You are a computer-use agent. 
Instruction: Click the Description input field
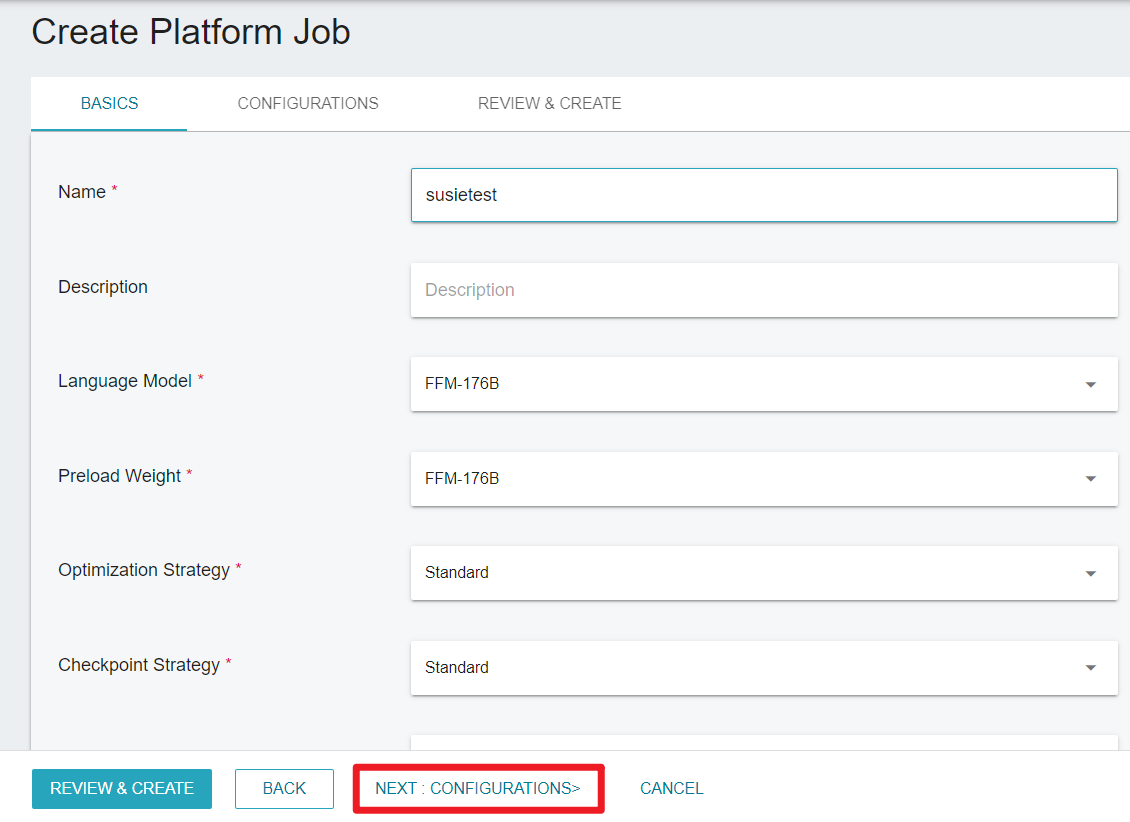tap(764, 289)
